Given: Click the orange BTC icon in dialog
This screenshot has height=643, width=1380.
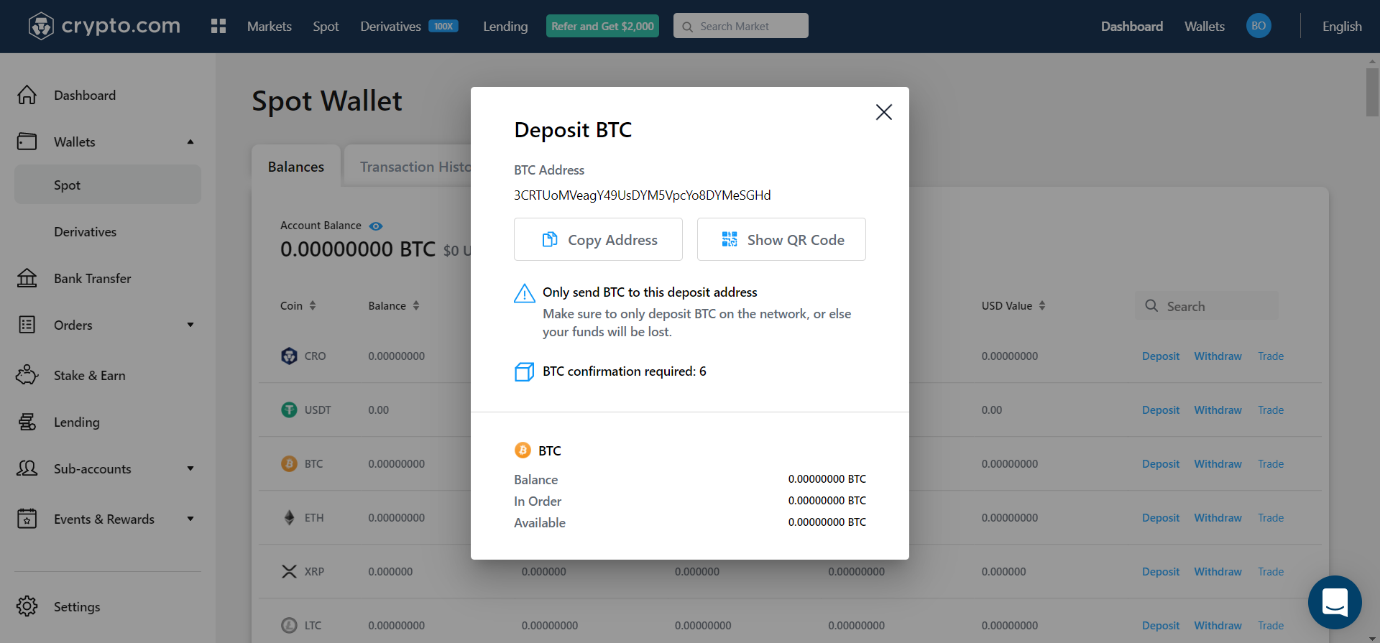Looking at the screenshot, I should [x=522, y=450].
